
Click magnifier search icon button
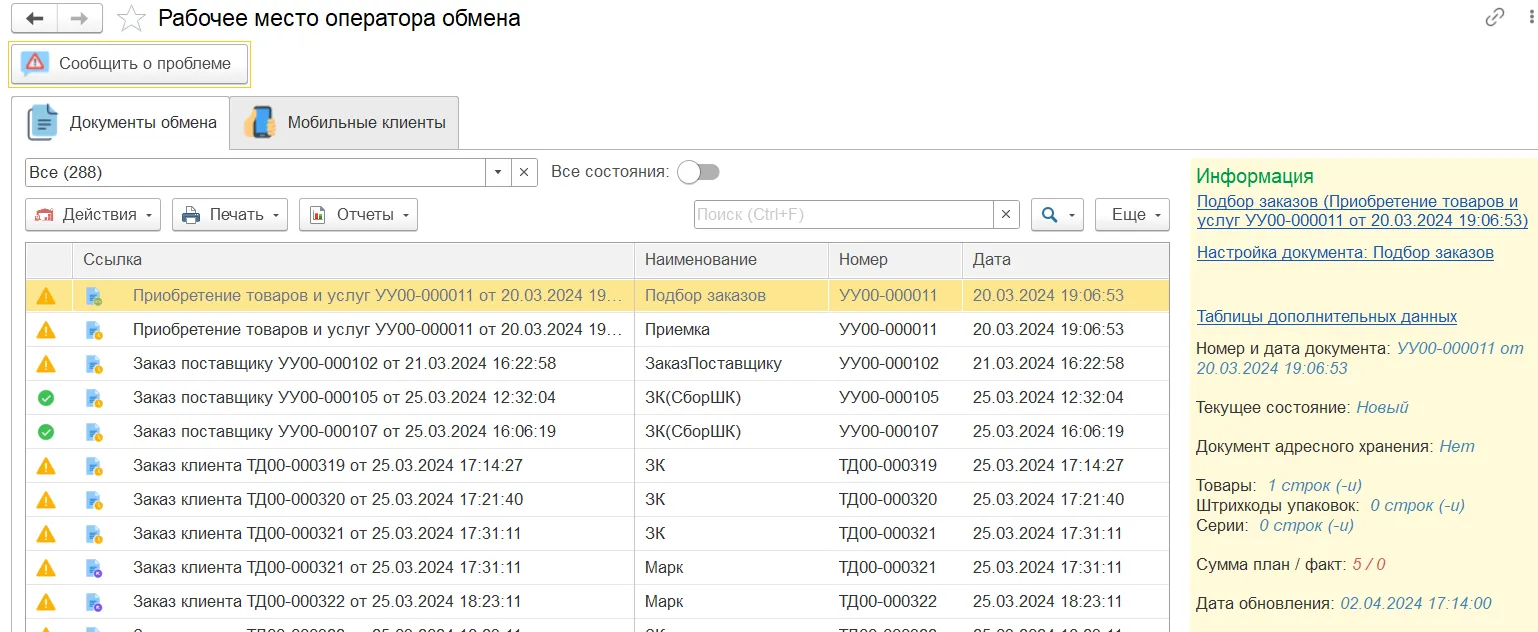1056,215
